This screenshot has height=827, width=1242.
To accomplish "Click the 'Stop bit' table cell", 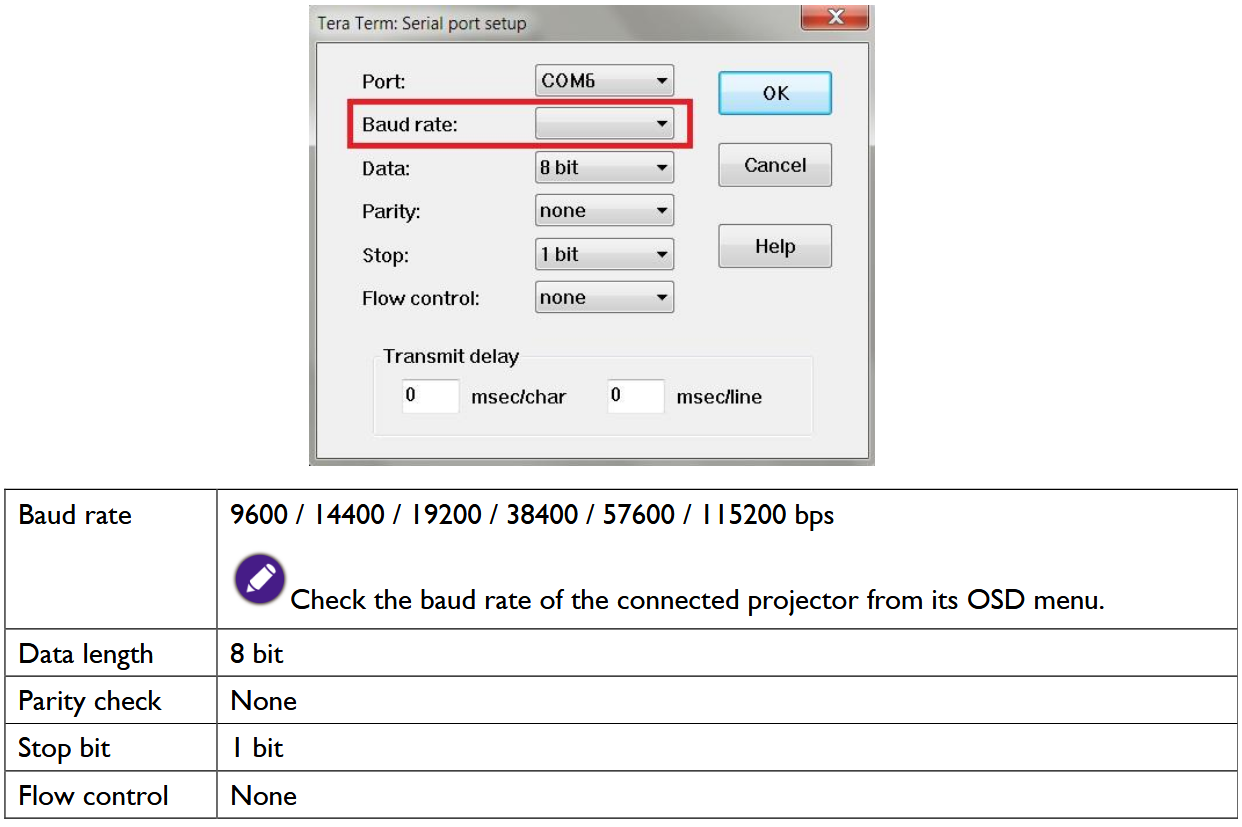I will [x=111, y=747].
